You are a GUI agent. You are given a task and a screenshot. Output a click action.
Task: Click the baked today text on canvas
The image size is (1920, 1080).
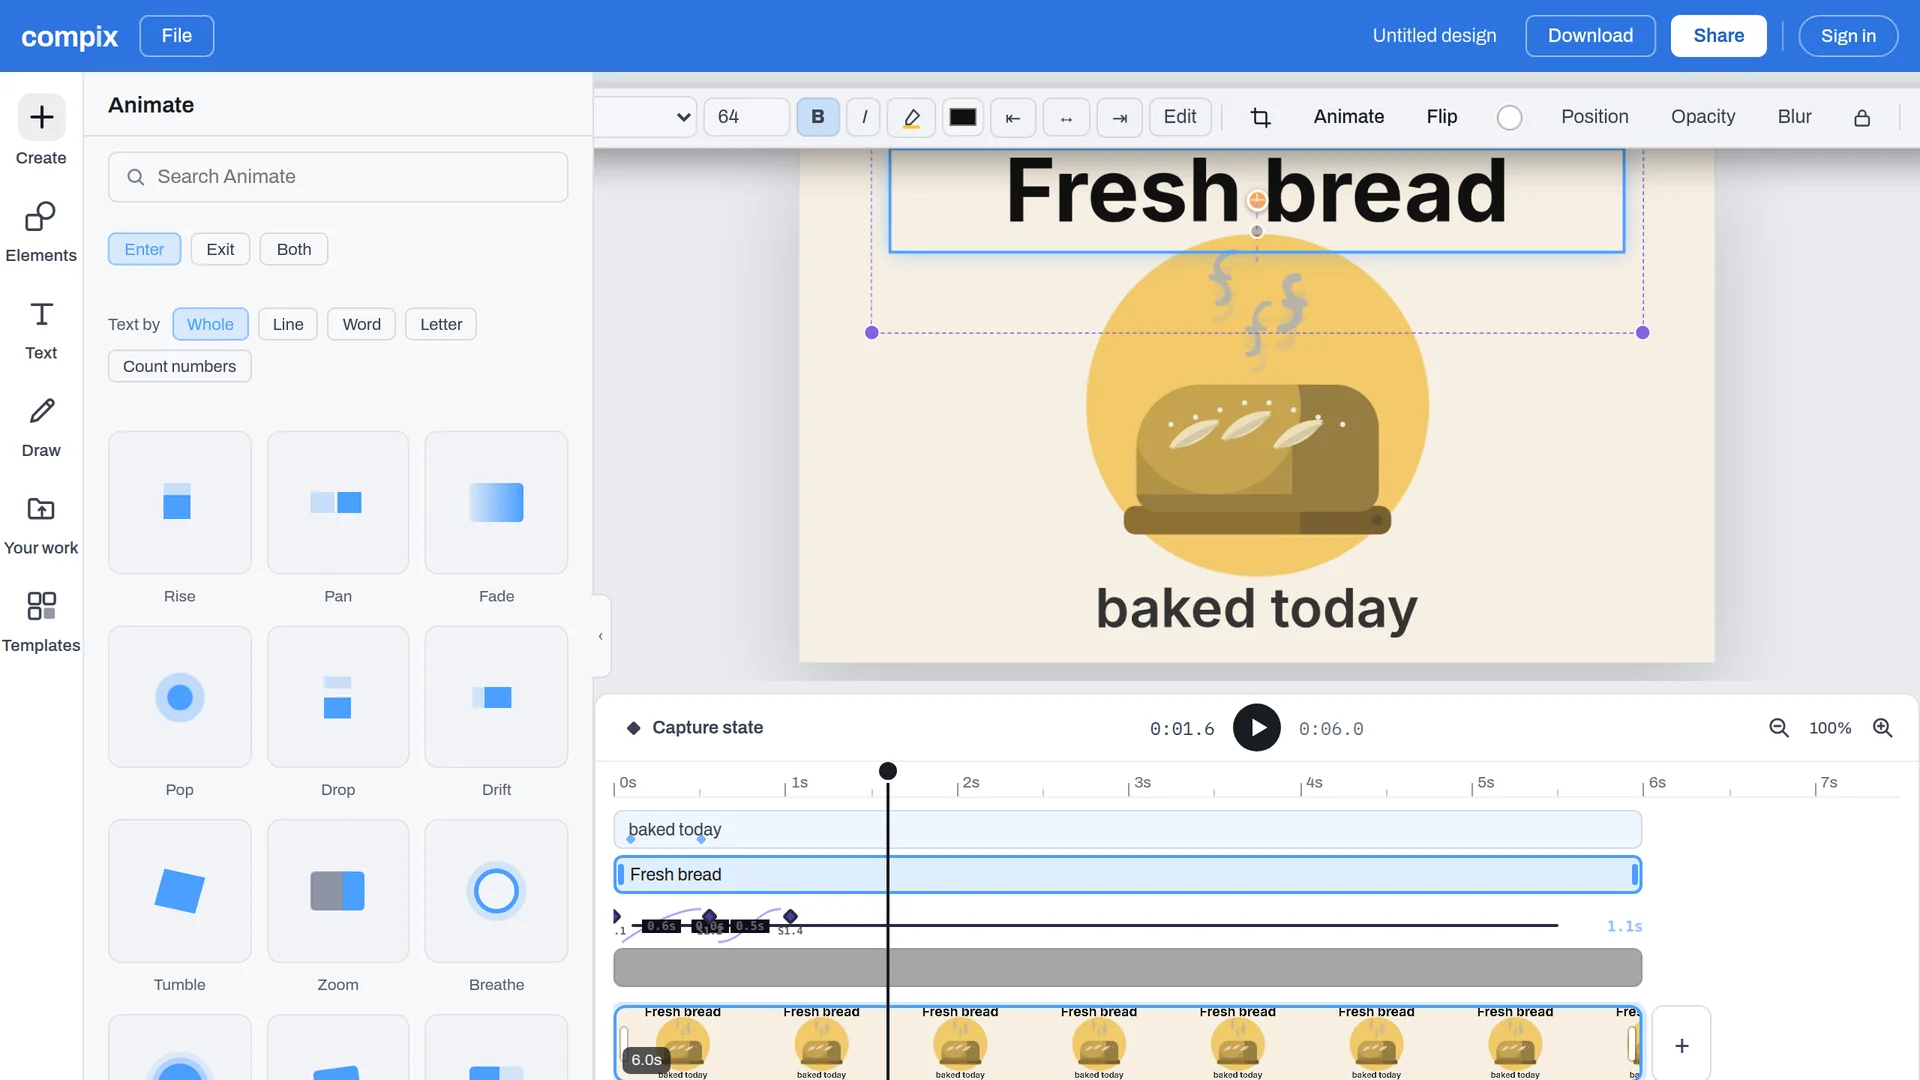tap(1256, 609)
